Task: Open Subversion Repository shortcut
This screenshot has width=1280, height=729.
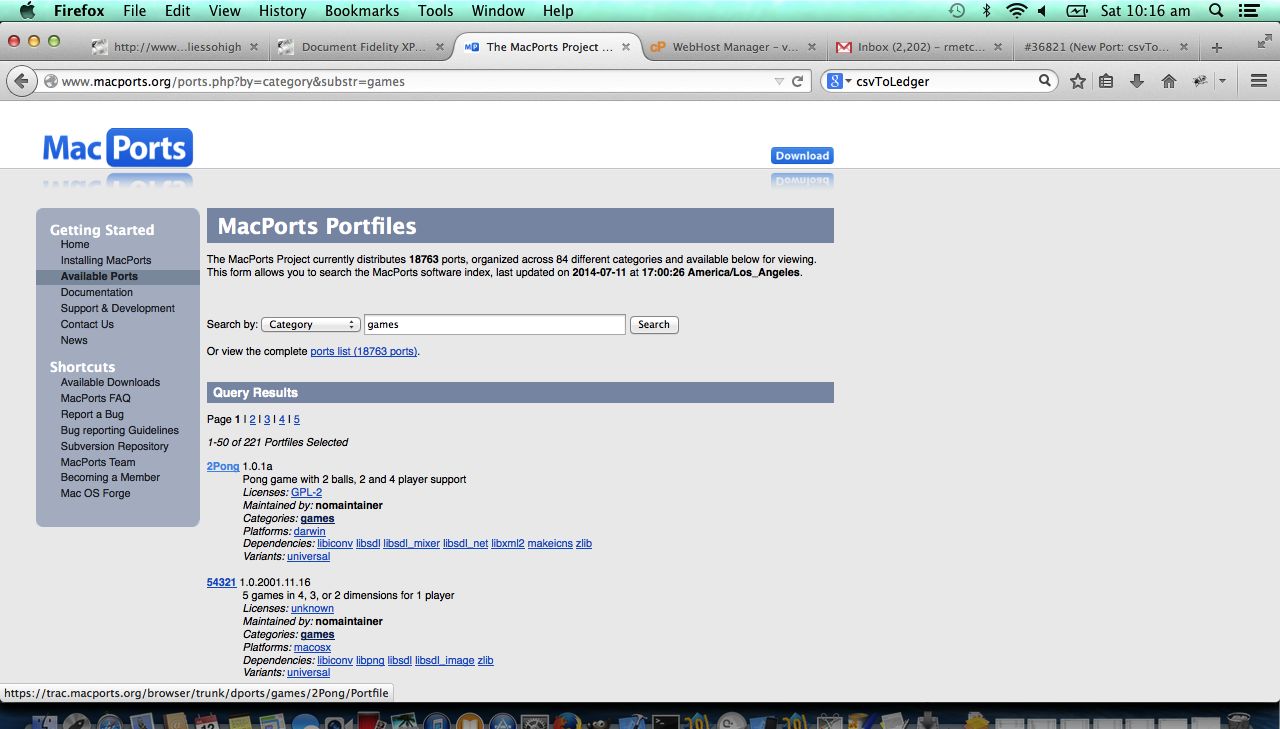Action: [114, 446]
